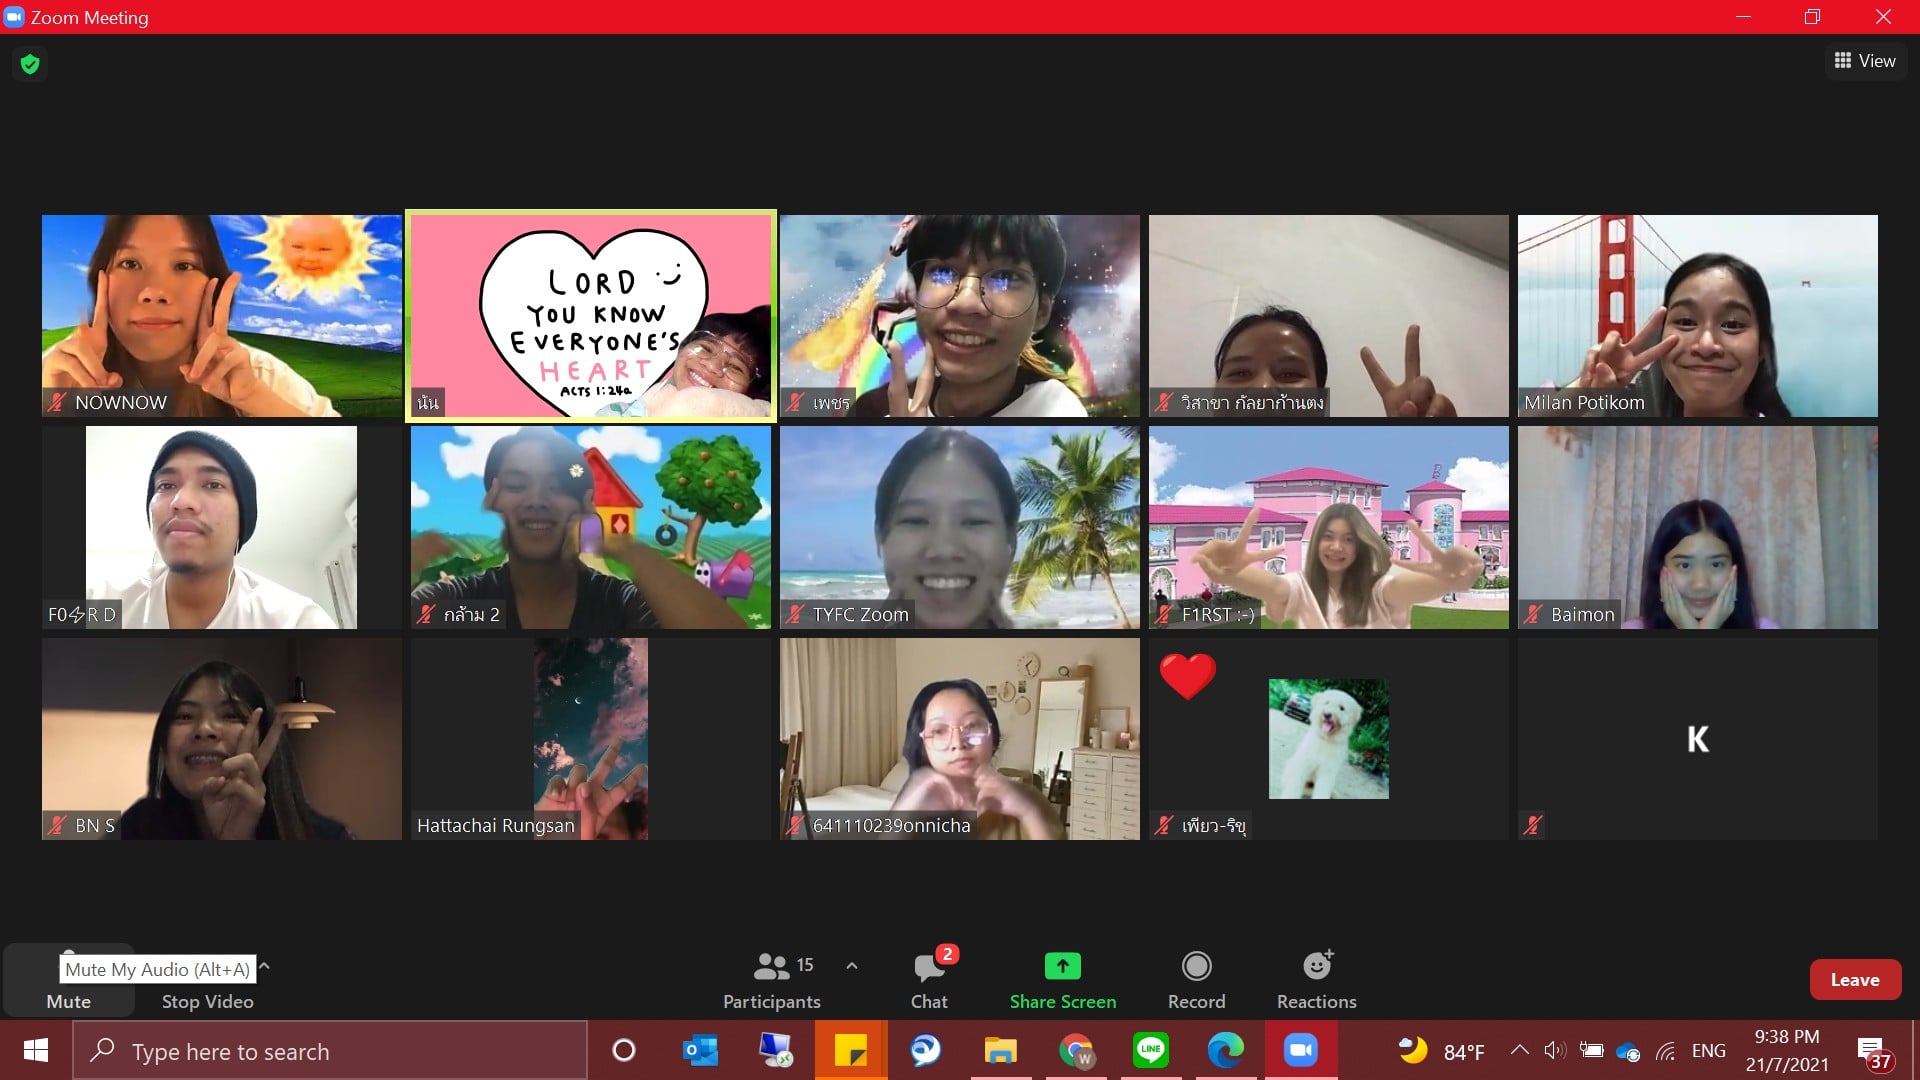Show hidden system tray icons
This screenshot has height=1080, width=1920.
(x=1519, y=1050)
